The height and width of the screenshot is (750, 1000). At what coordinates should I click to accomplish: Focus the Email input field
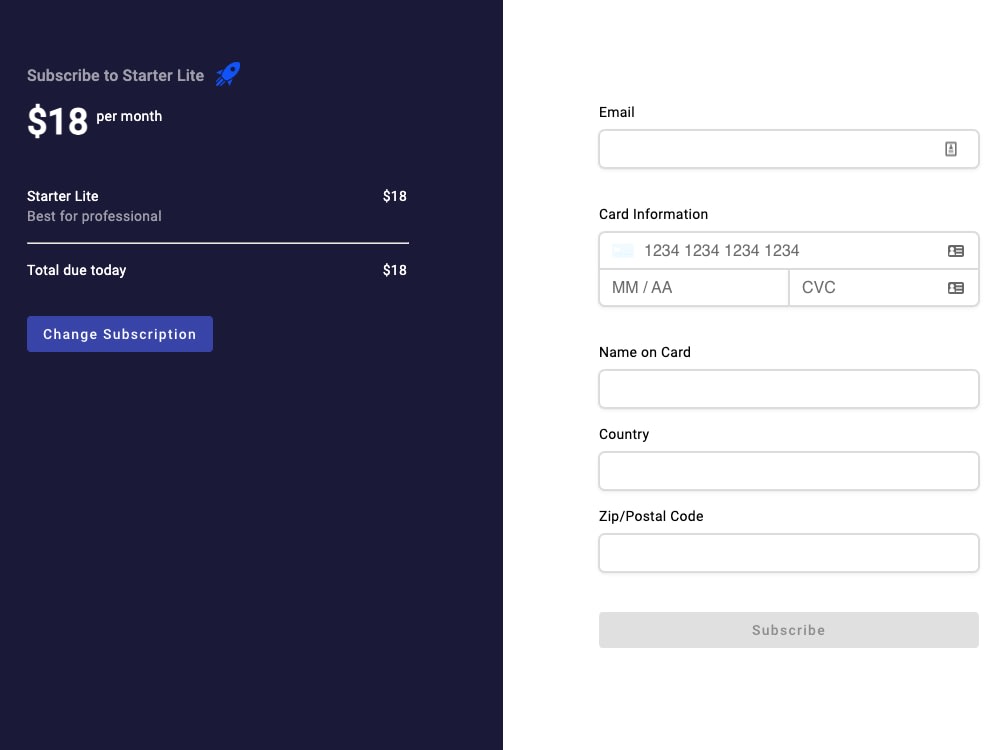click(x=788, y=149)
